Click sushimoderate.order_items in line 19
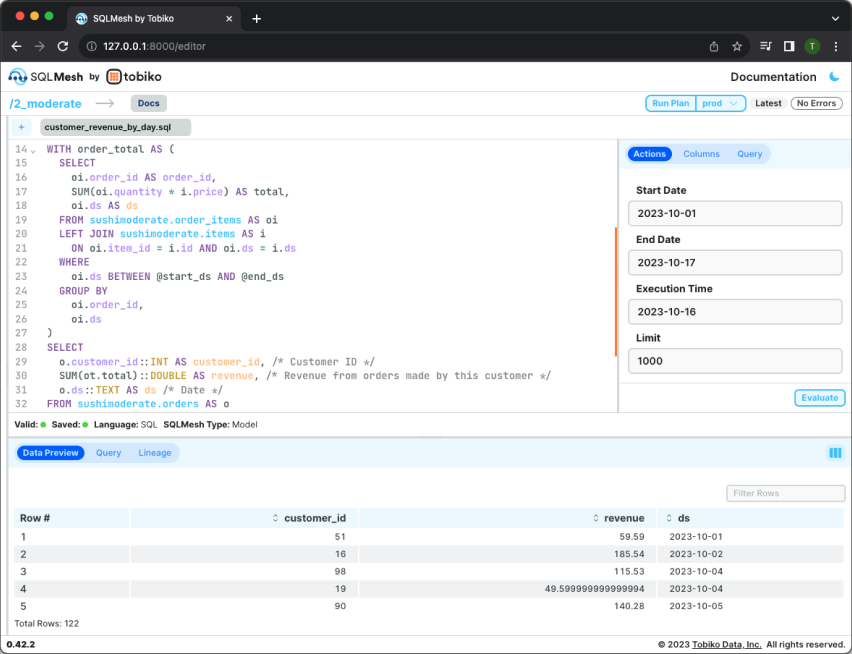 [165, 220]
